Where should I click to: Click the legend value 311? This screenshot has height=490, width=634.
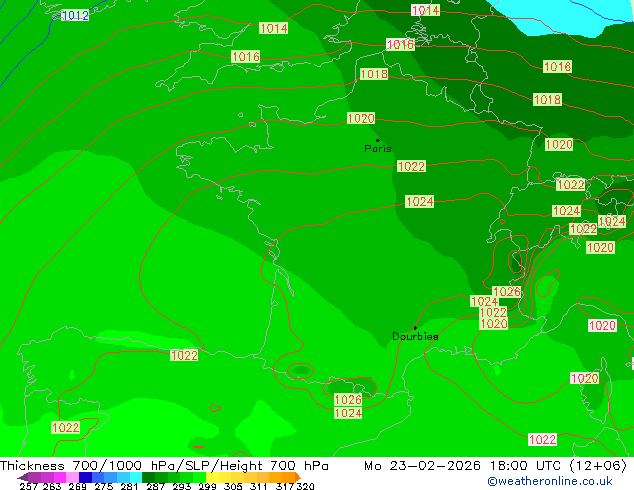[x=259, y=486]
